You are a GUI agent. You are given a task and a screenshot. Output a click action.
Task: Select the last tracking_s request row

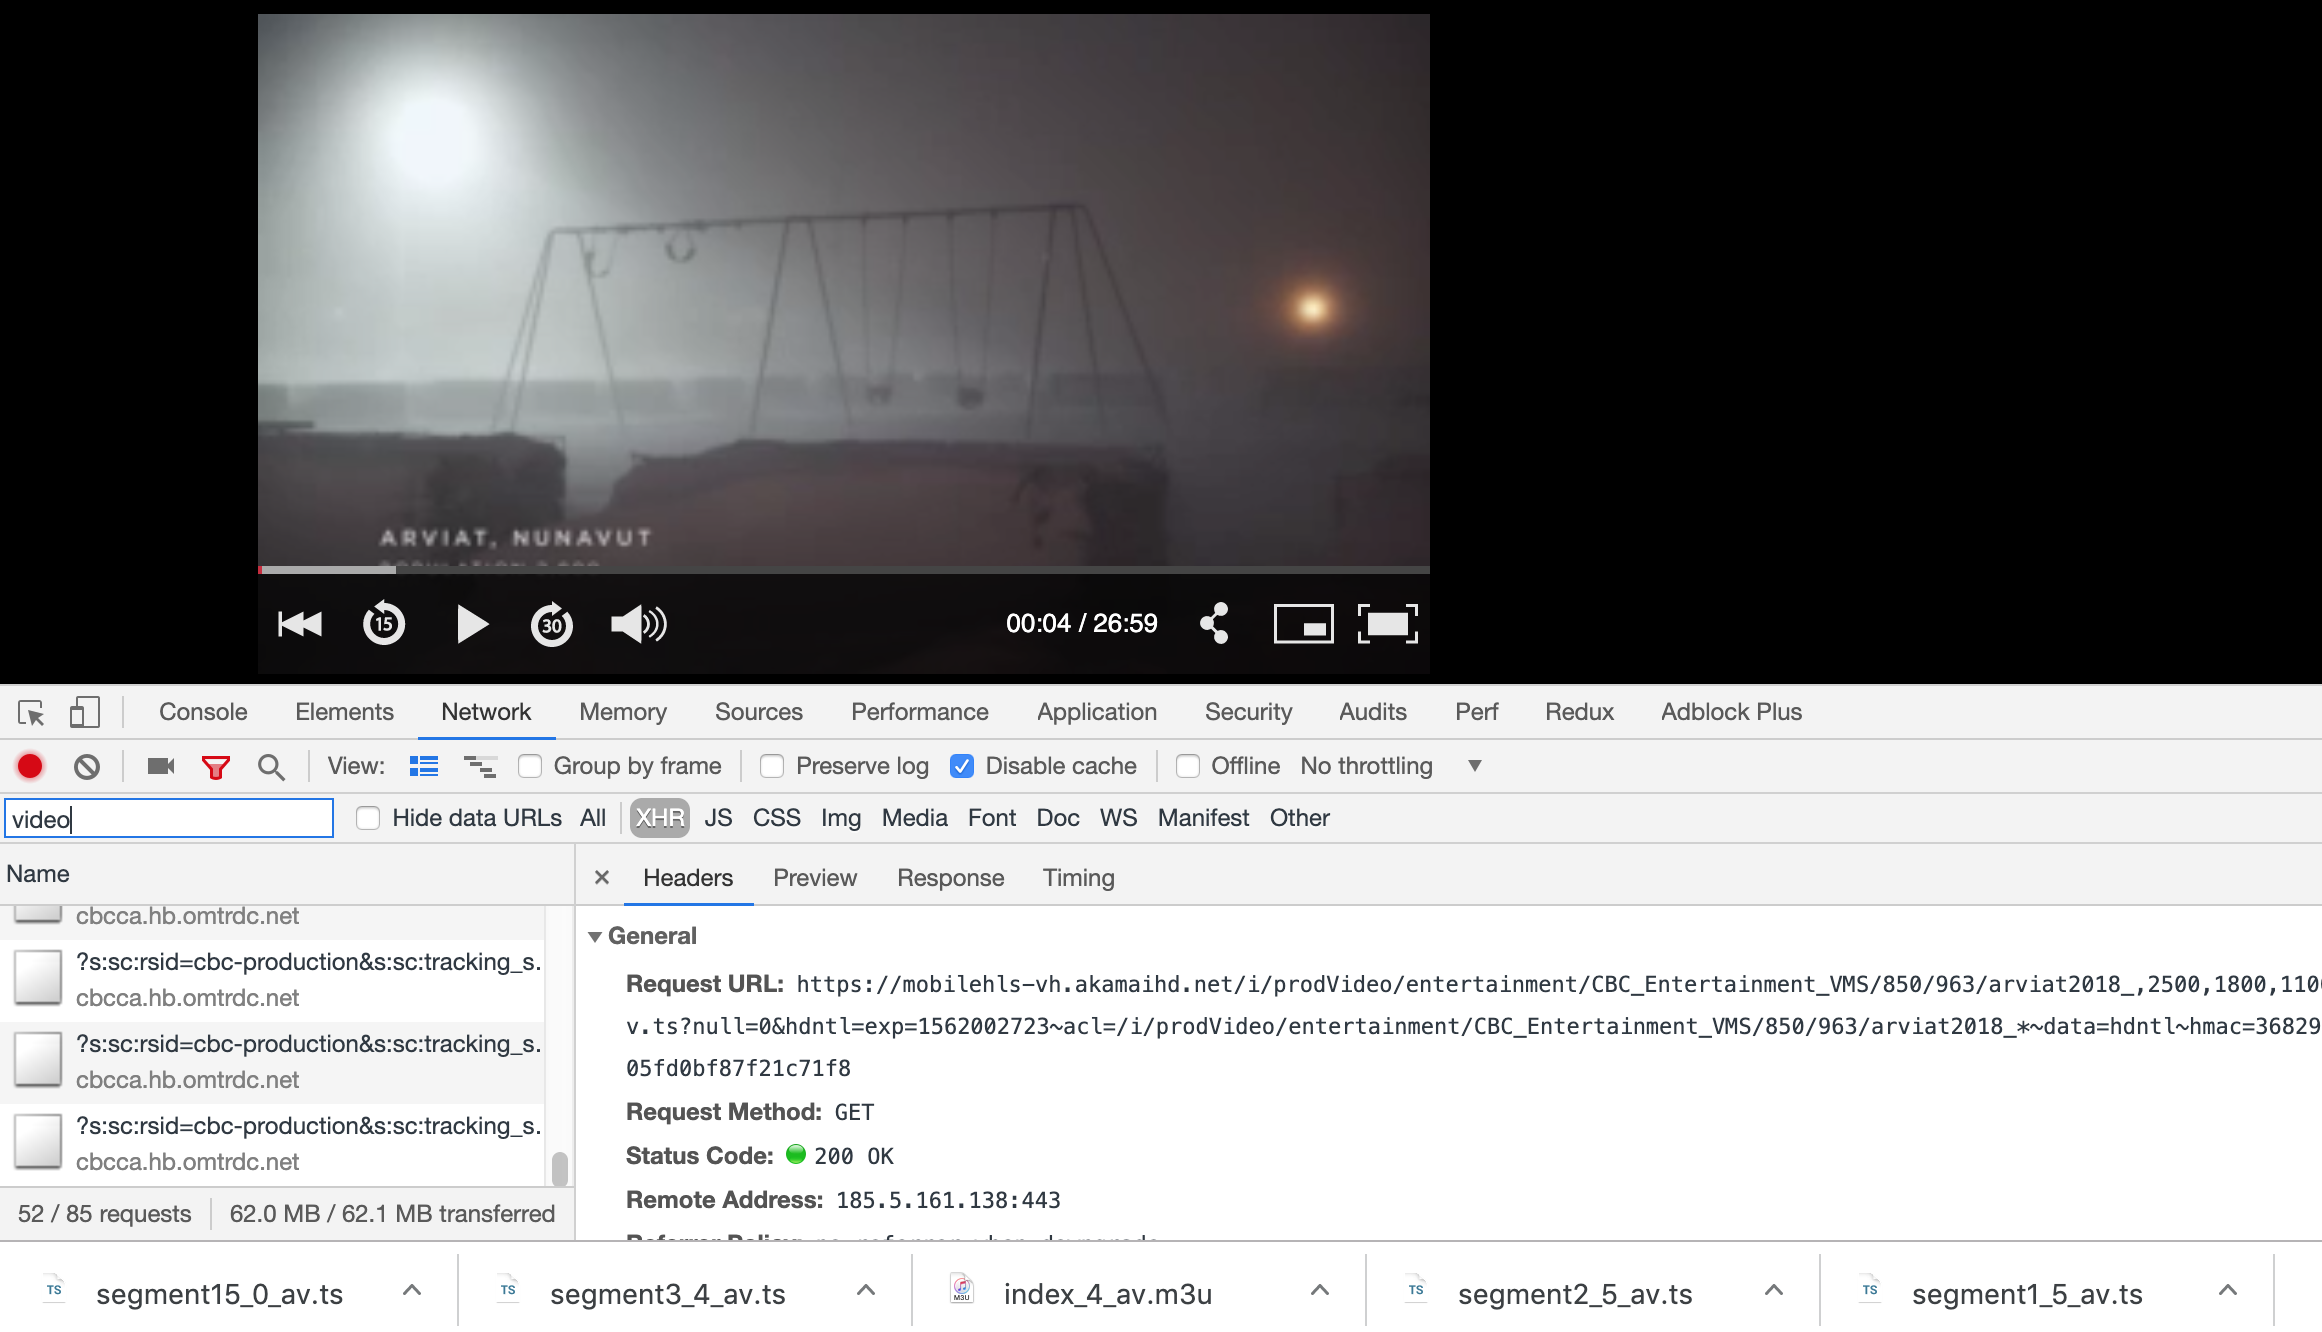[272, 1144]
